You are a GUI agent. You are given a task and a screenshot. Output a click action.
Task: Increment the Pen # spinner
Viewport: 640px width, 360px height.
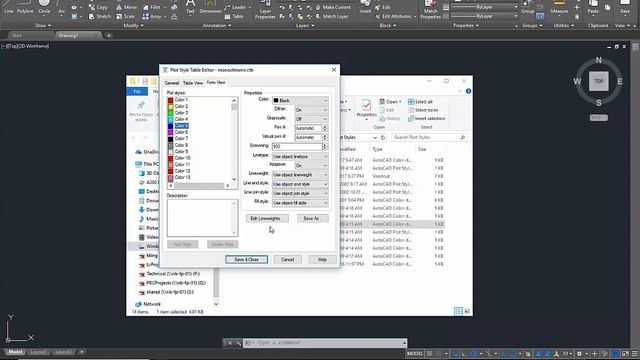point(324,127)
